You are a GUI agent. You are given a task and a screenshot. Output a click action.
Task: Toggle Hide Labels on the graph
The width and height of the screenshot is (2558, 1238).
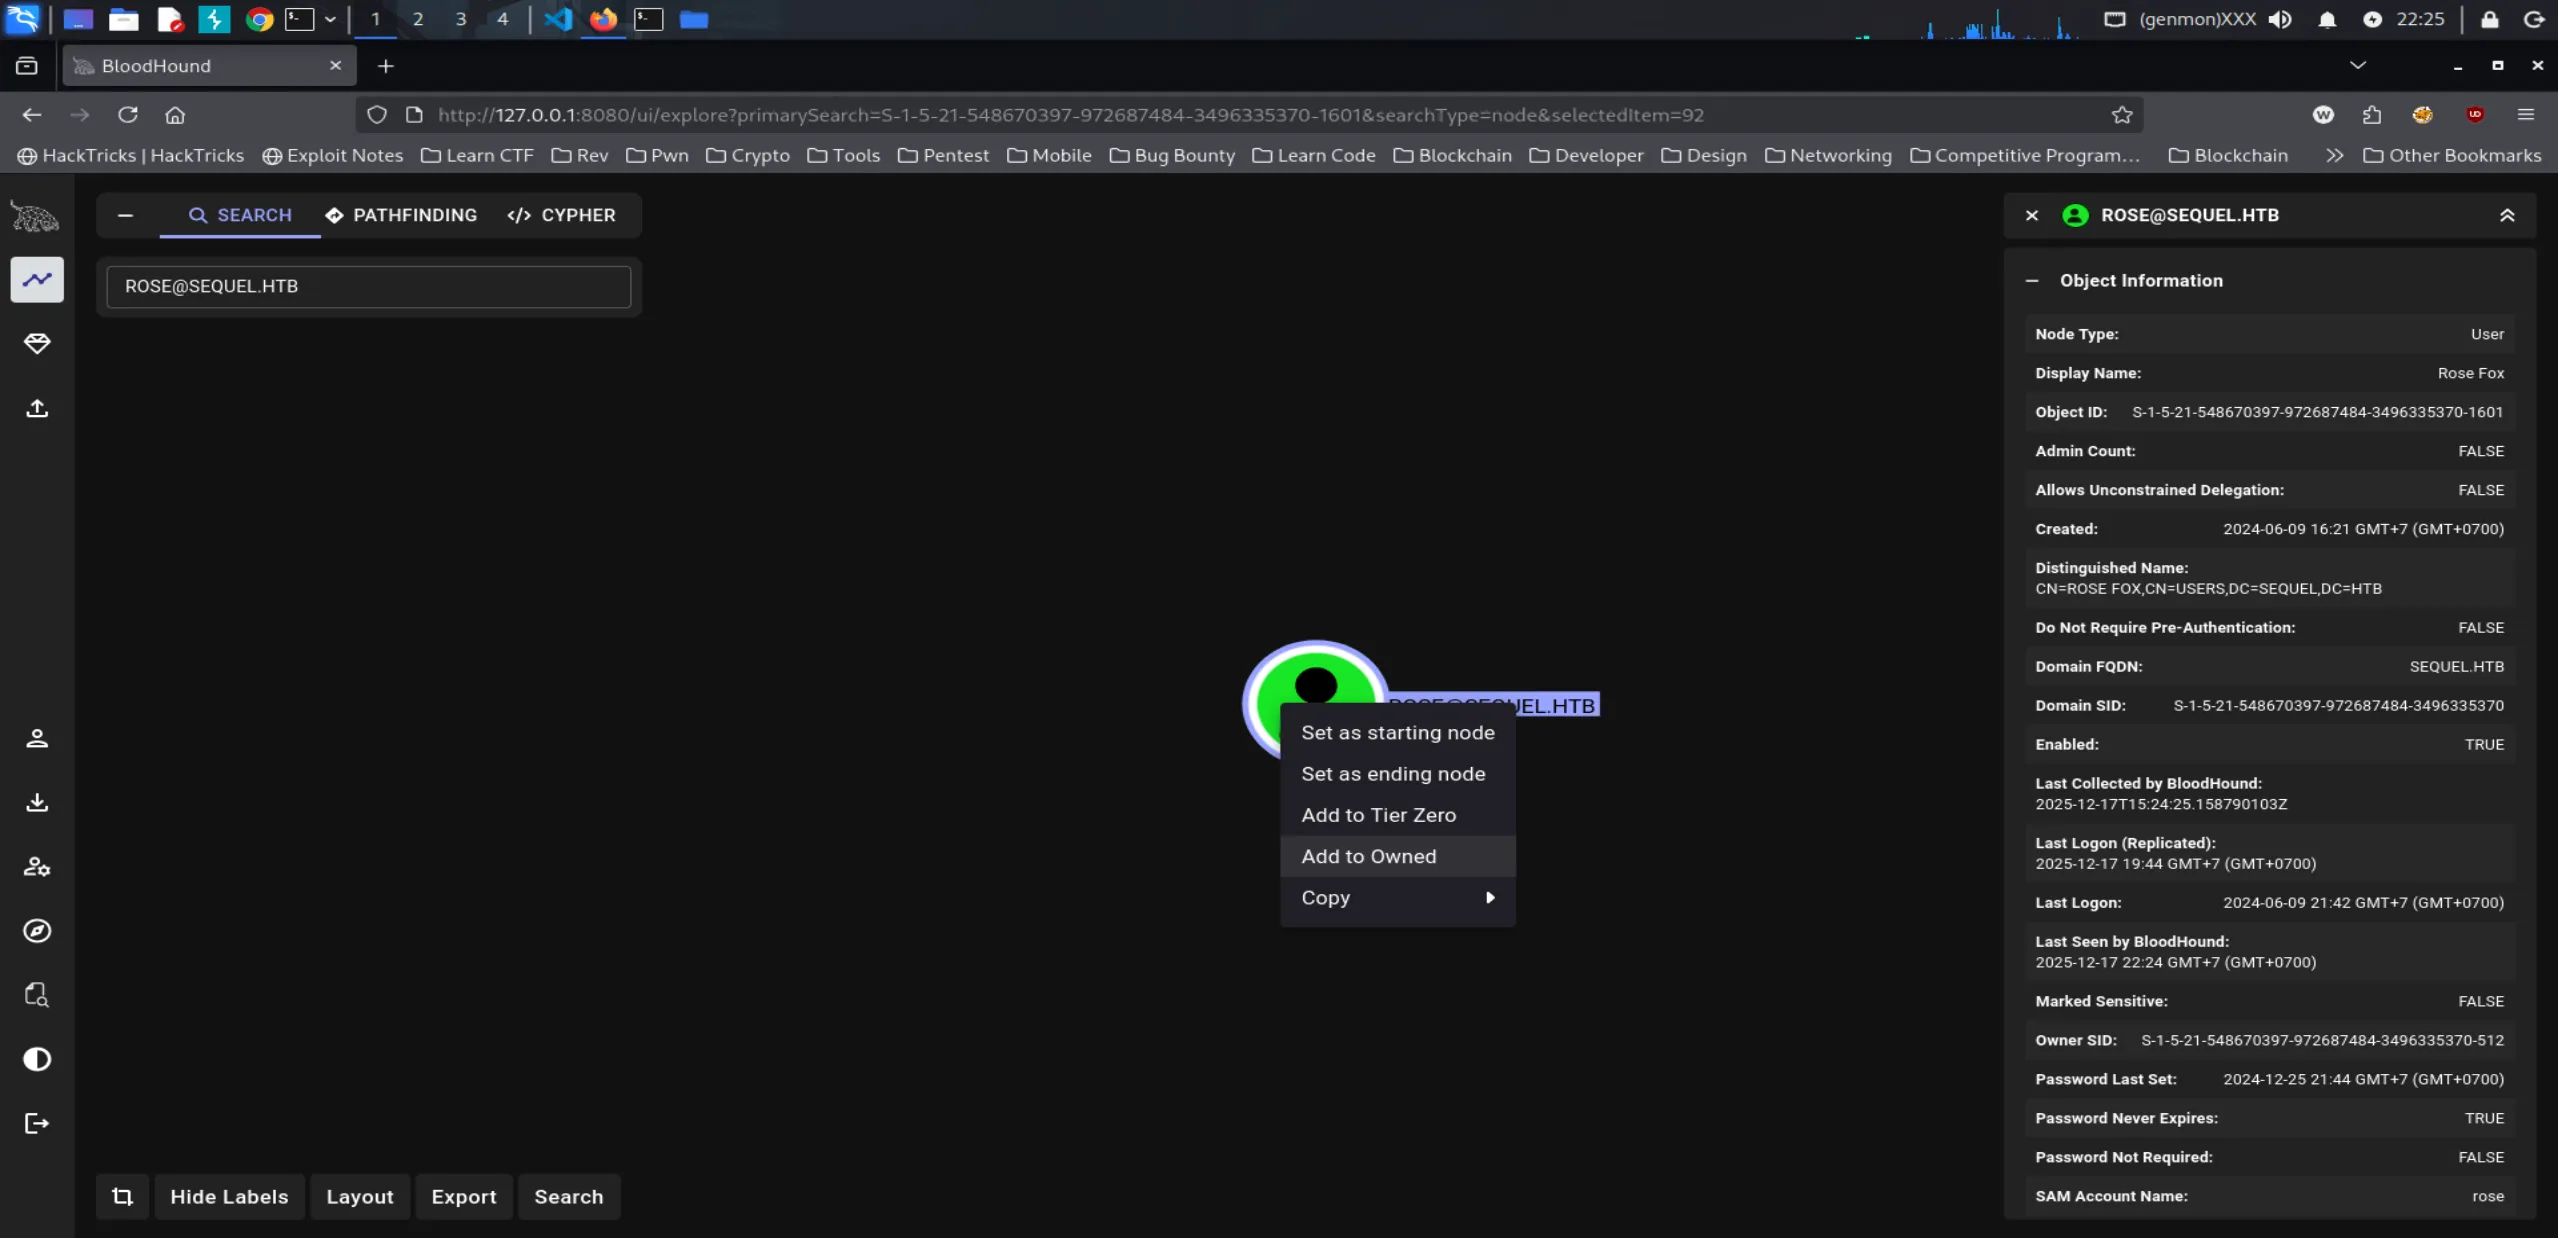point(229,1197)
